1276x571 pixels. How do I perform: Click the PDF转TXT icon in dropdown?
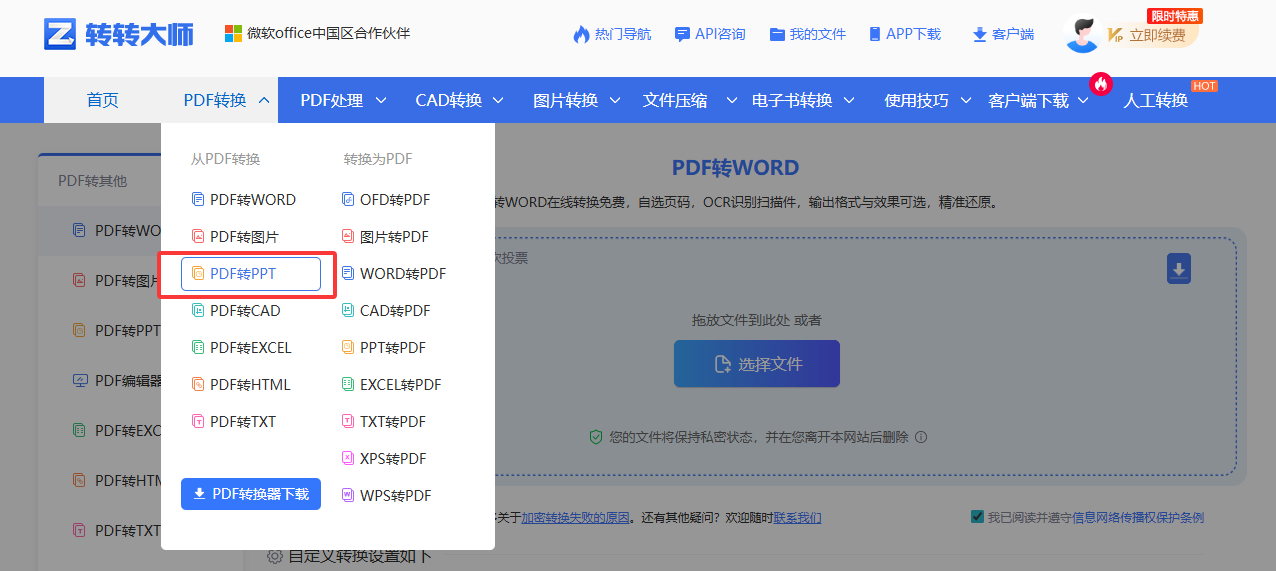197,422
